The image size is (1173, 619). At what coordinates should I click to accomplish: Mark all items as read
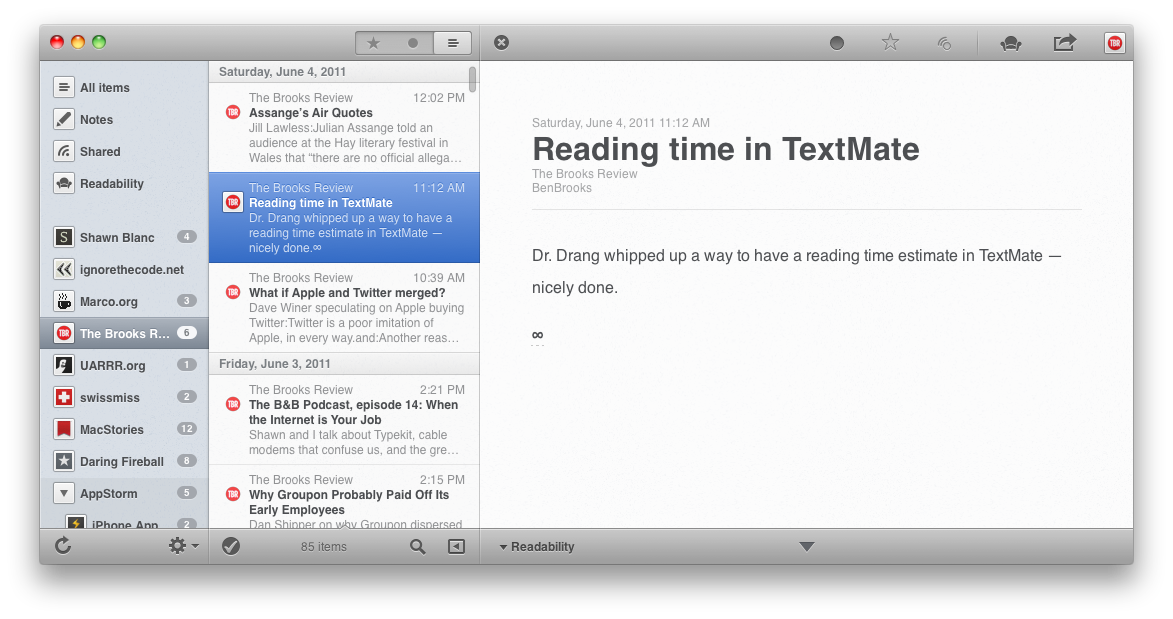(x=231, y=547)
